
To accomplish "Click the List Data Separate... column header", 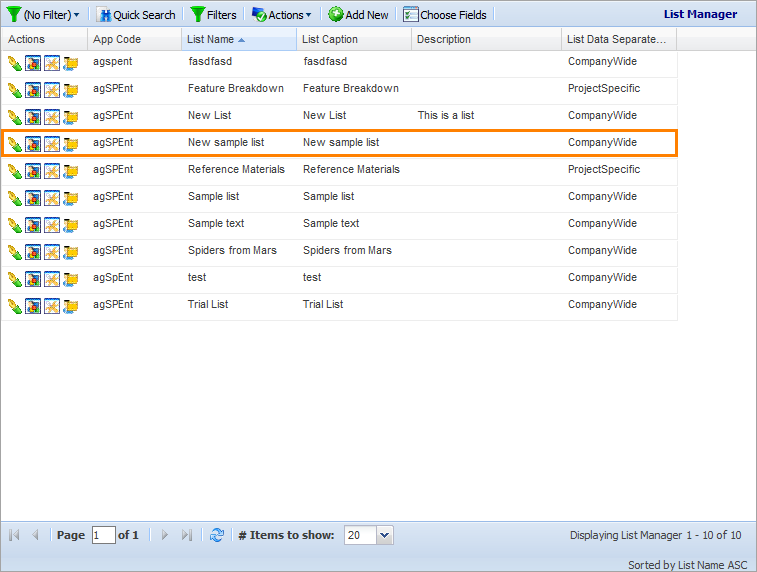I will 619,39.
